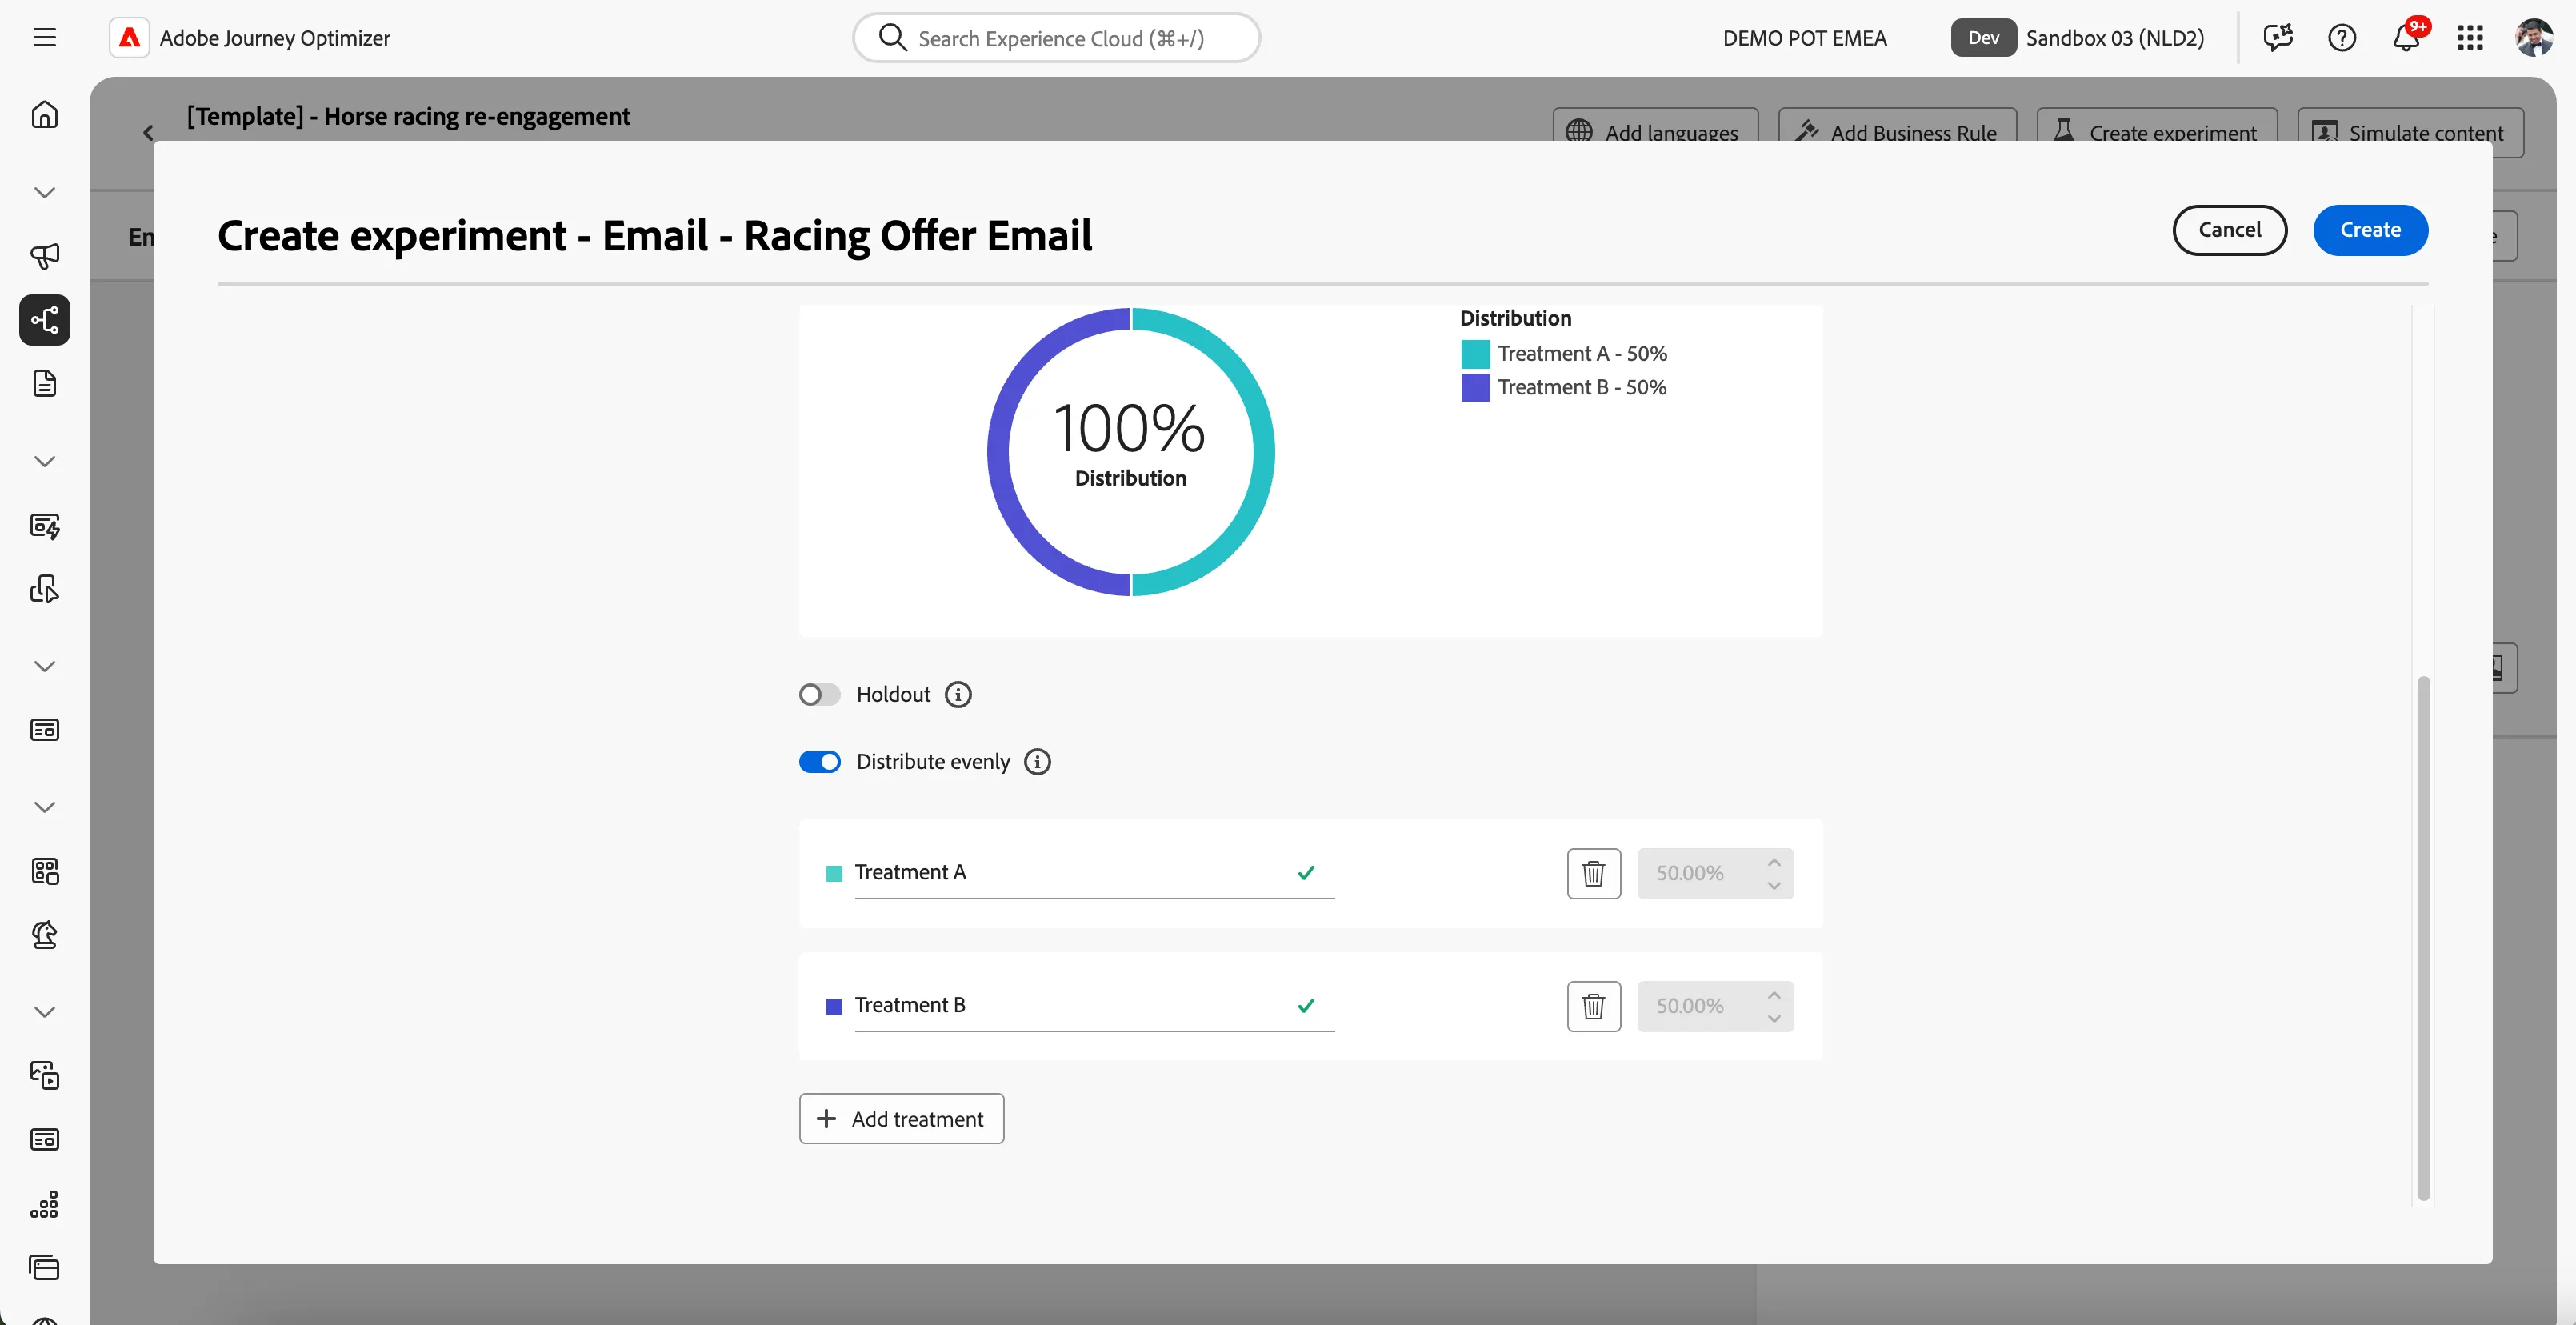Open the analytics dots icon in sidebar
The height and width of the screenshot is (1325, 2576).
[44, 1204]
